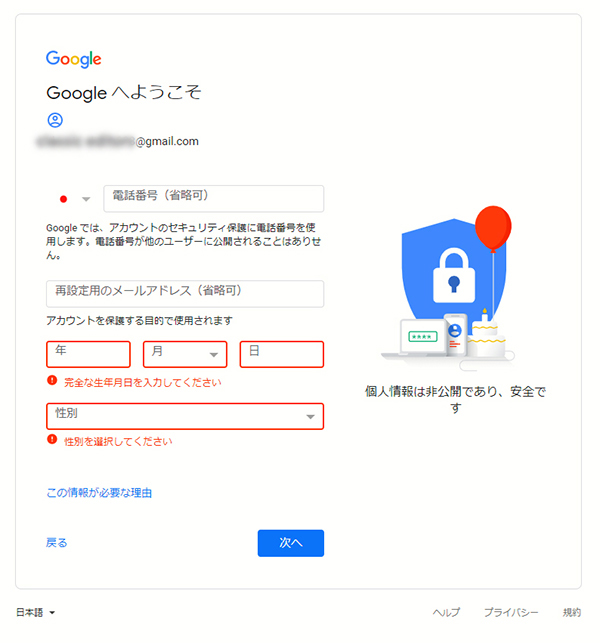Click the 年 year input field

point(88,354)
